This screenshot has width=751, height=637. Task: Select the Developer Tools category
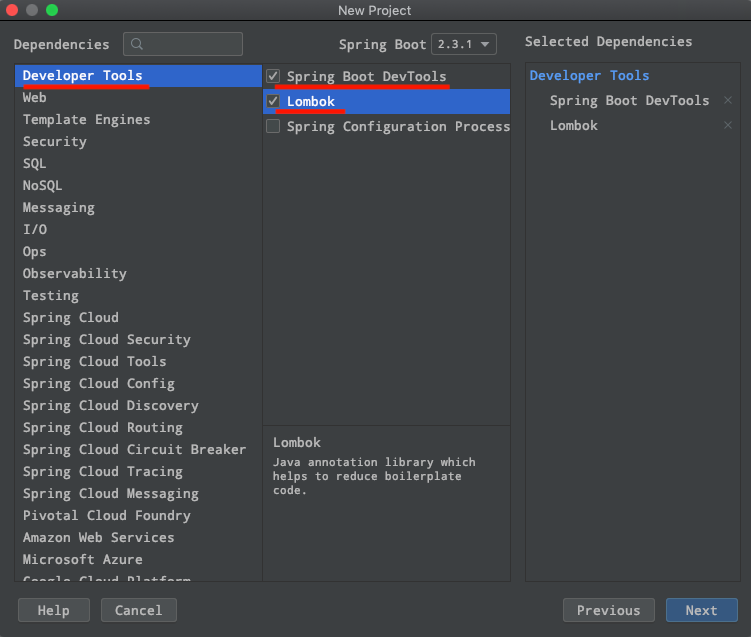138,76
